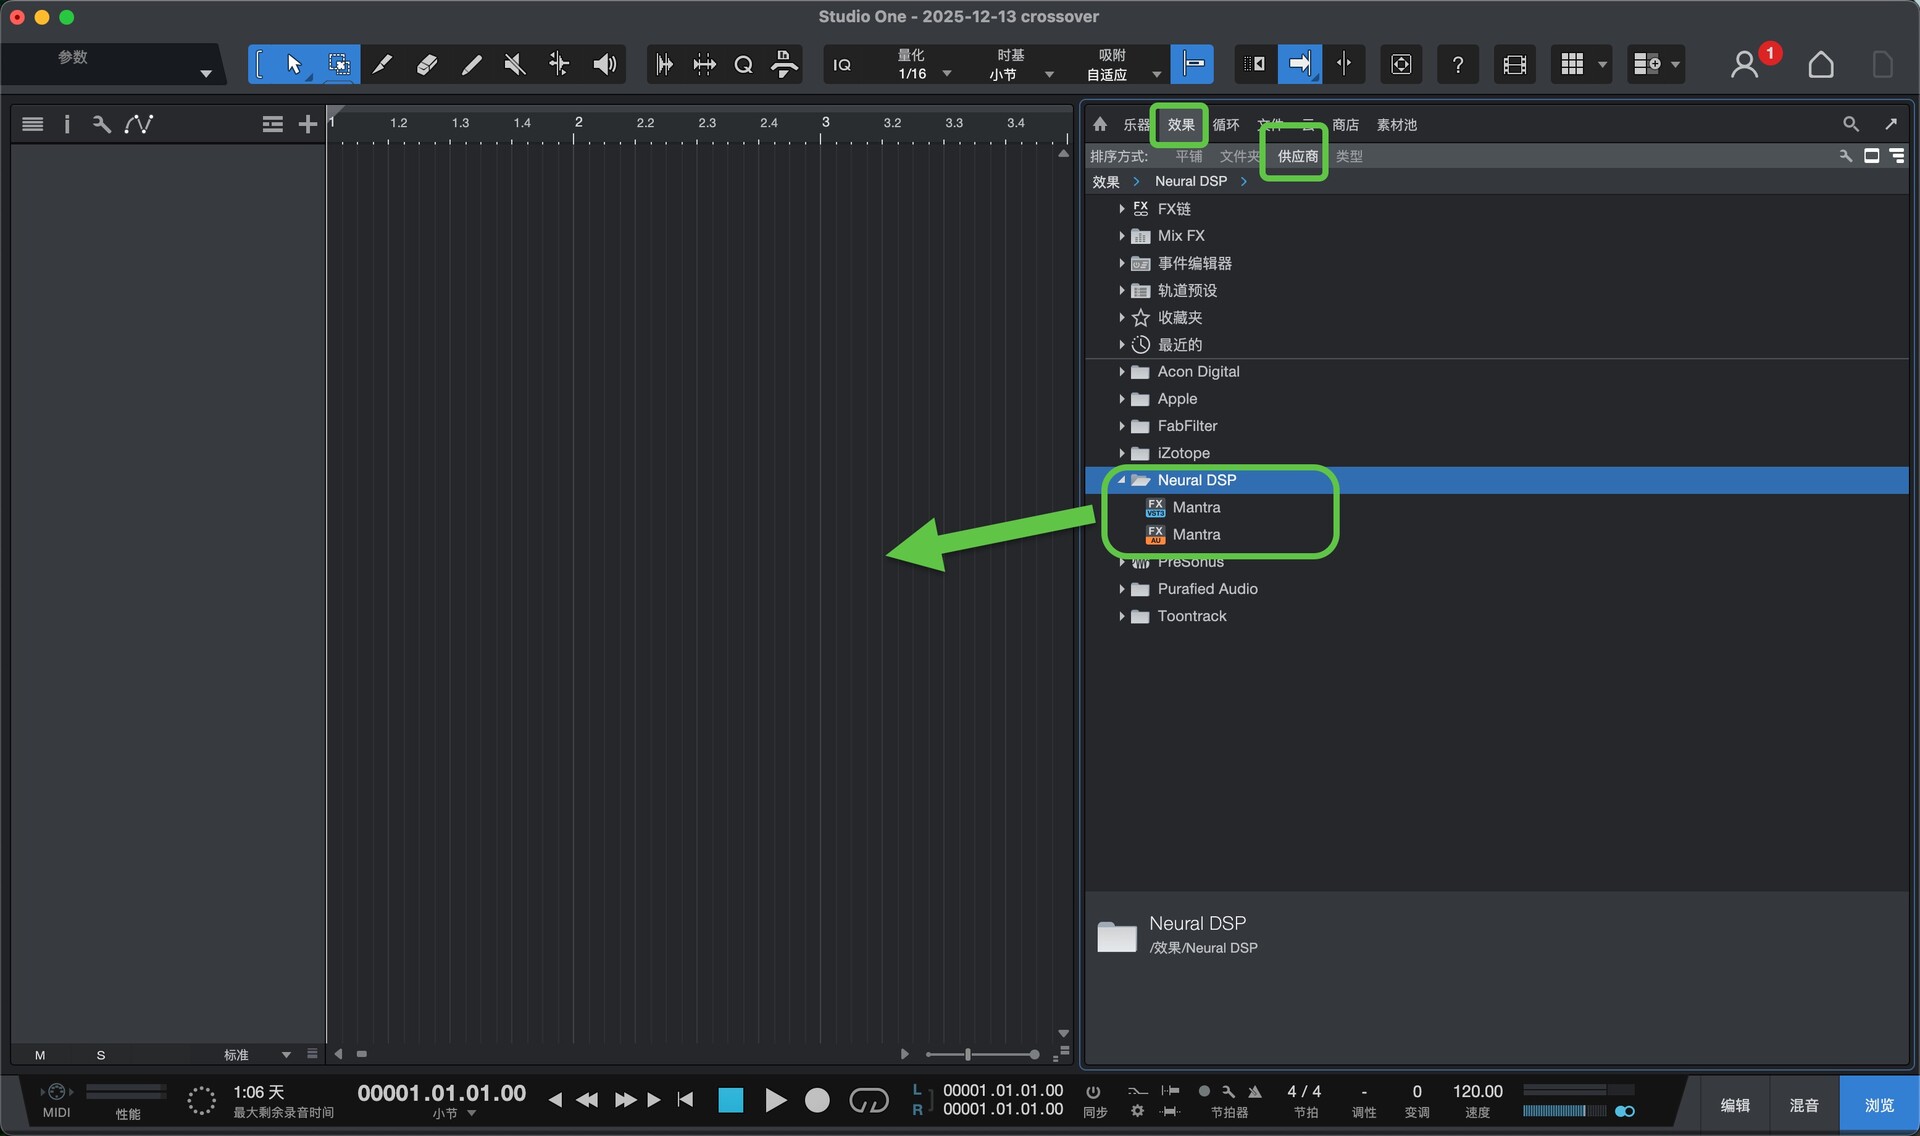Collapse the Neural DSP folder
Image resolution: width=1920 pixels, height=1136 pixels.
coord(1122,480)
